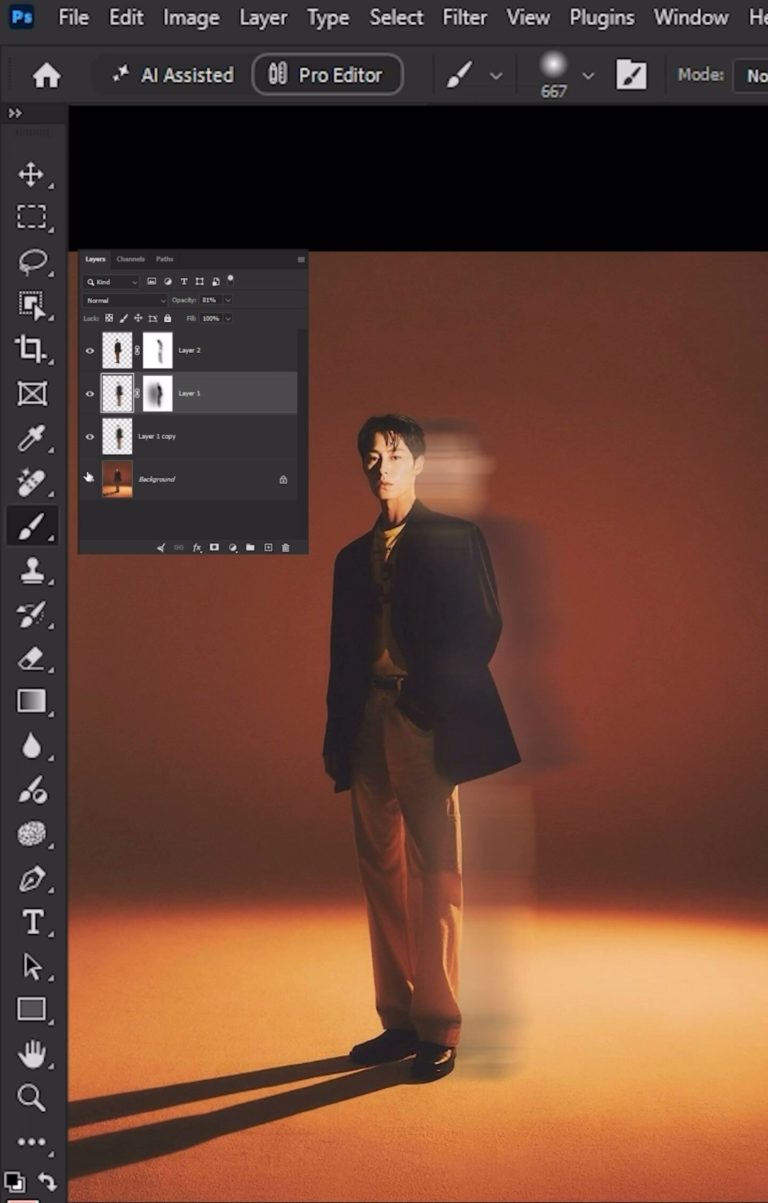The image size is (768, 1203).
Task: Add a layer mask
Action: click(x=214, y=547)
